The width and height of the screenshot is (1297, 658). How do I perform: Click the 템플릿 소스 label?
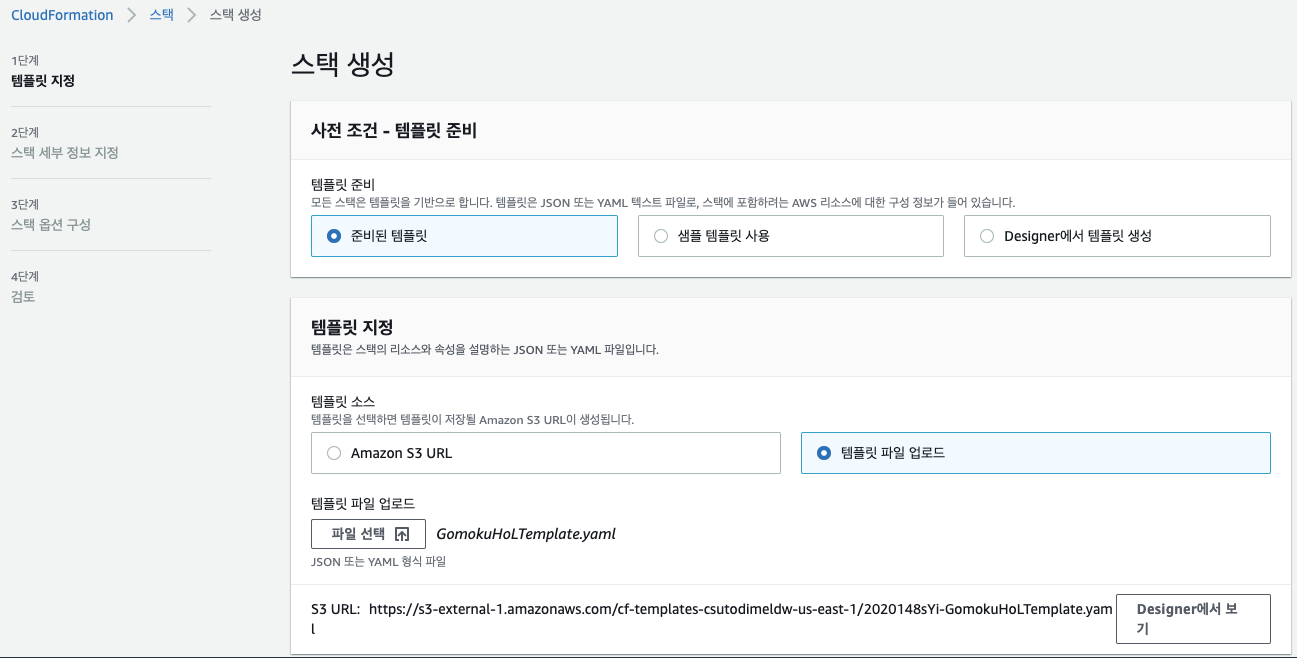[343, 402]
